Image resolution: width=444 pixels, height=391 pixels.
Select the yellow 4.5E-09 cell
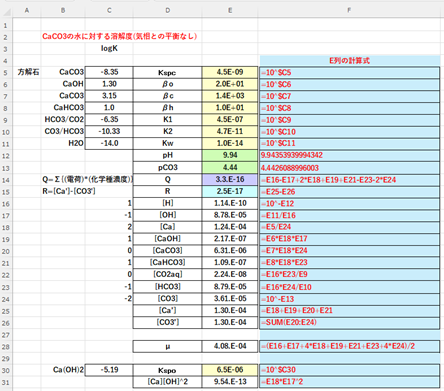230,72
